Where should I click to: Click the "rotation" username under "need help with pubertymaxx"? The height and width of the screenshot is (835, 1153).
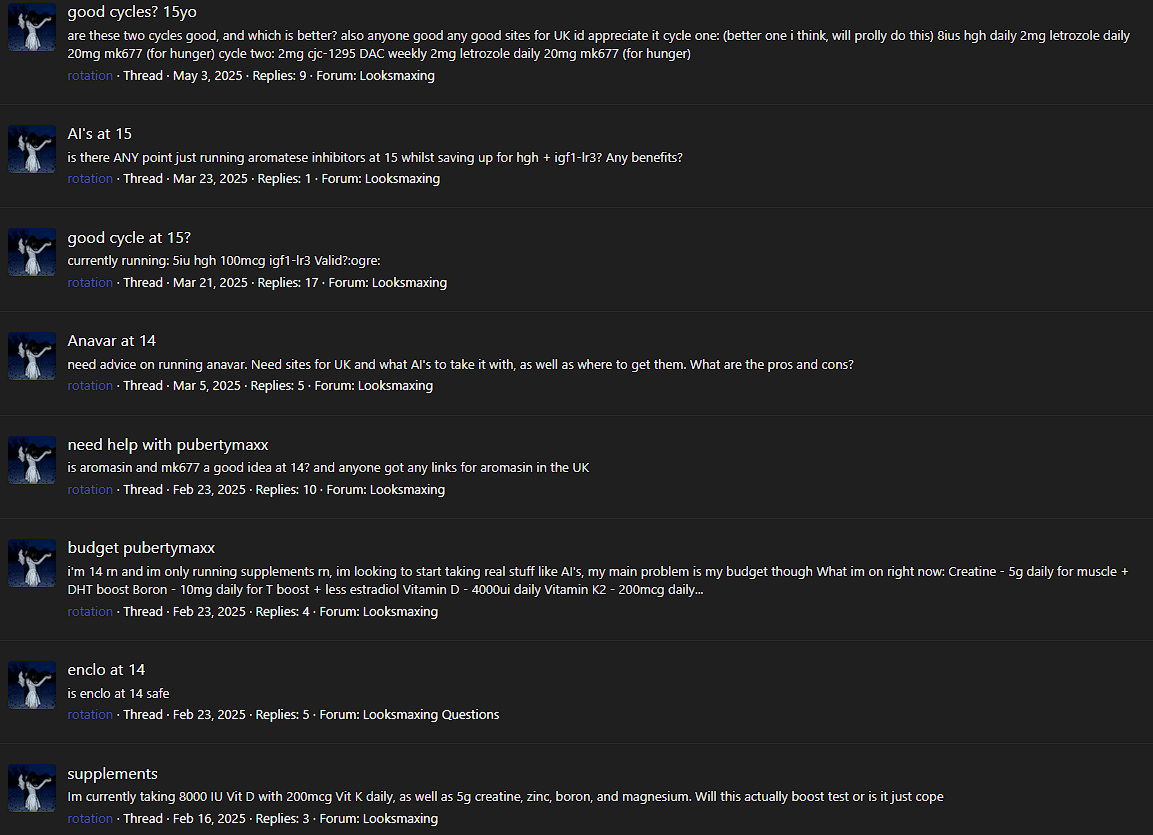[90, 490]
